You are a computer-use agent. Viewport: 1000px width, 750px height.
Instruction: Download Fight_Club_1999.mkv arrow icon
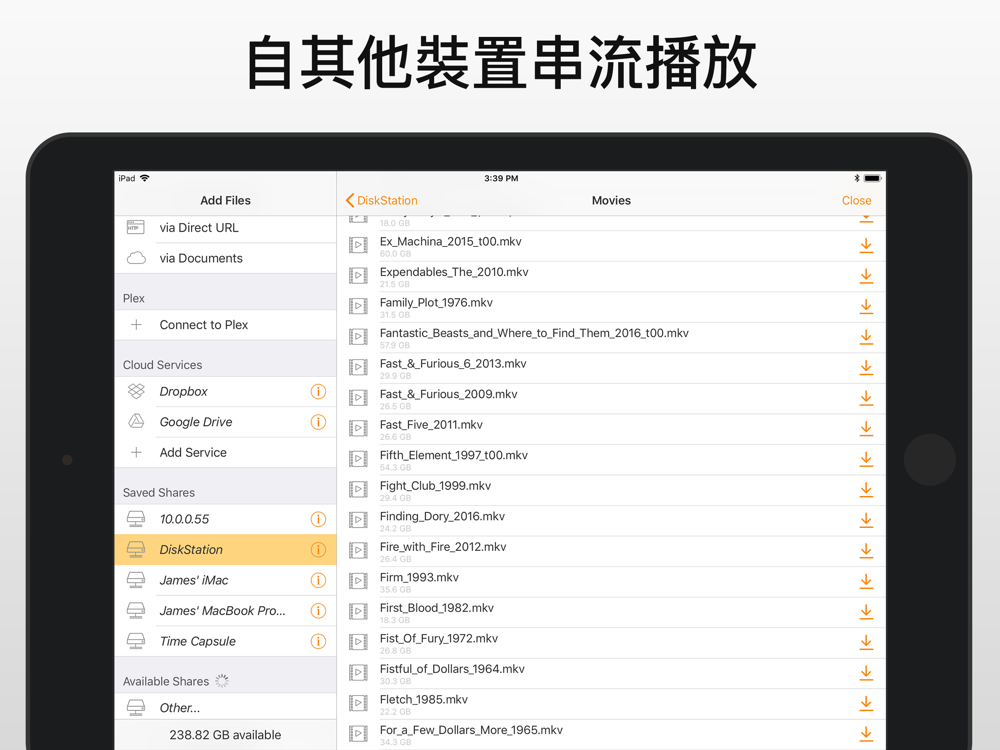point(866,490)
